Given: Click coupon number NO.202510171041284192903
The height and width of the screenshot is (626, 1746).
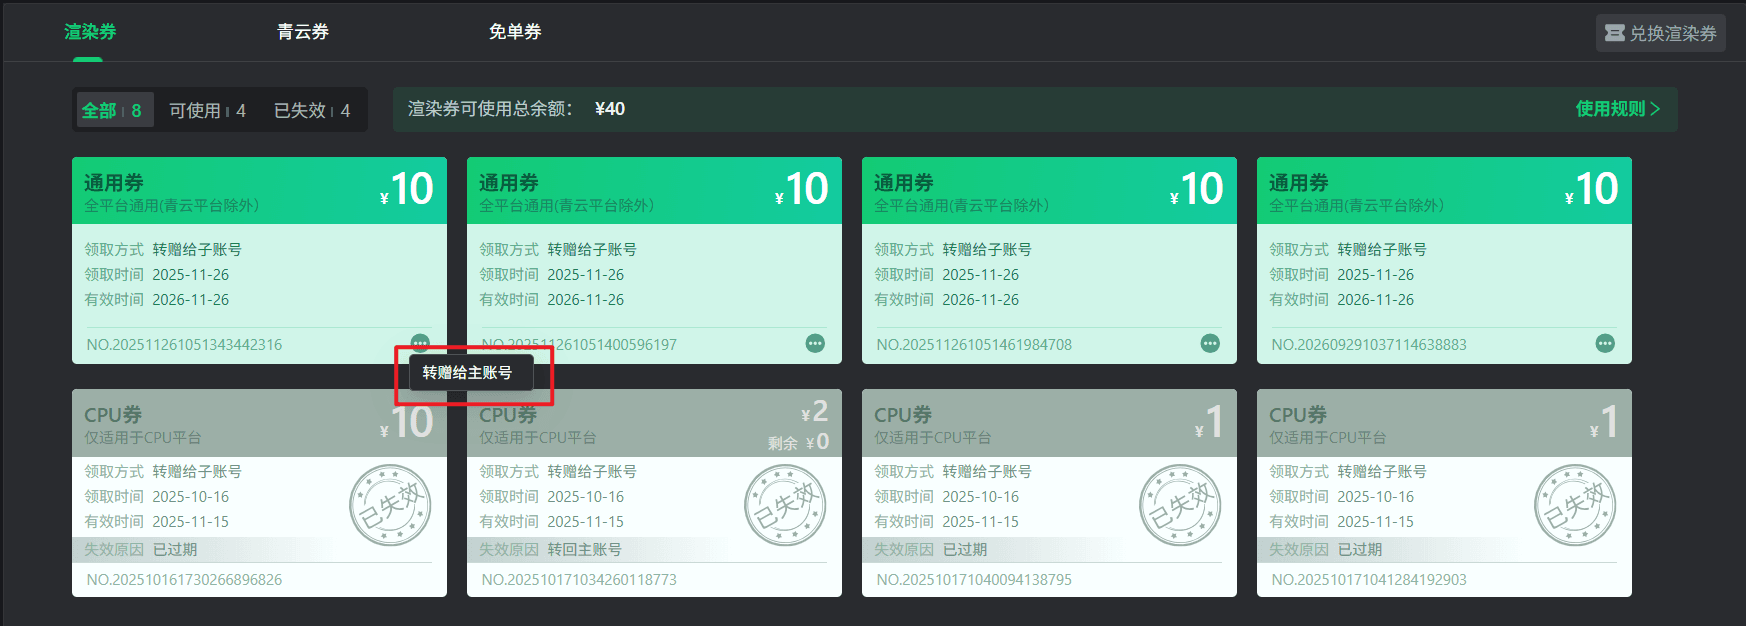Looking at the screenshot, I should (x=1369, y=580).
